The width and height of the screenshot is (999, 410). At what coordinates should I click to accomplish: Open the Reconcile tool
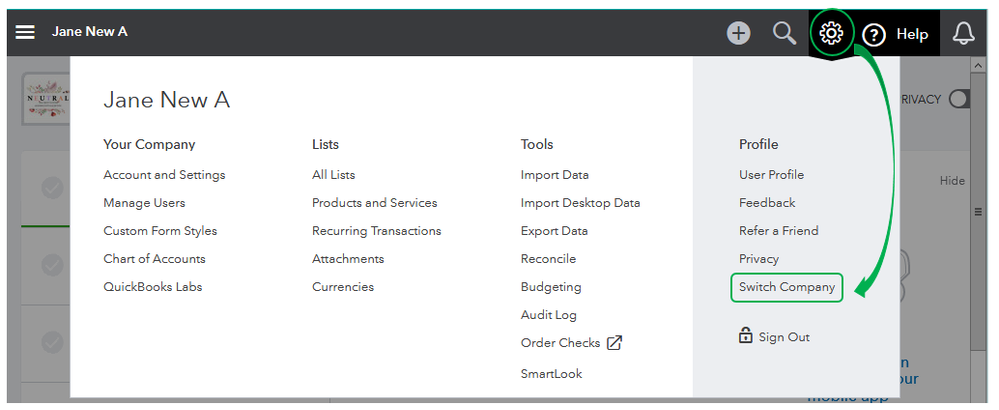[549, 259]
